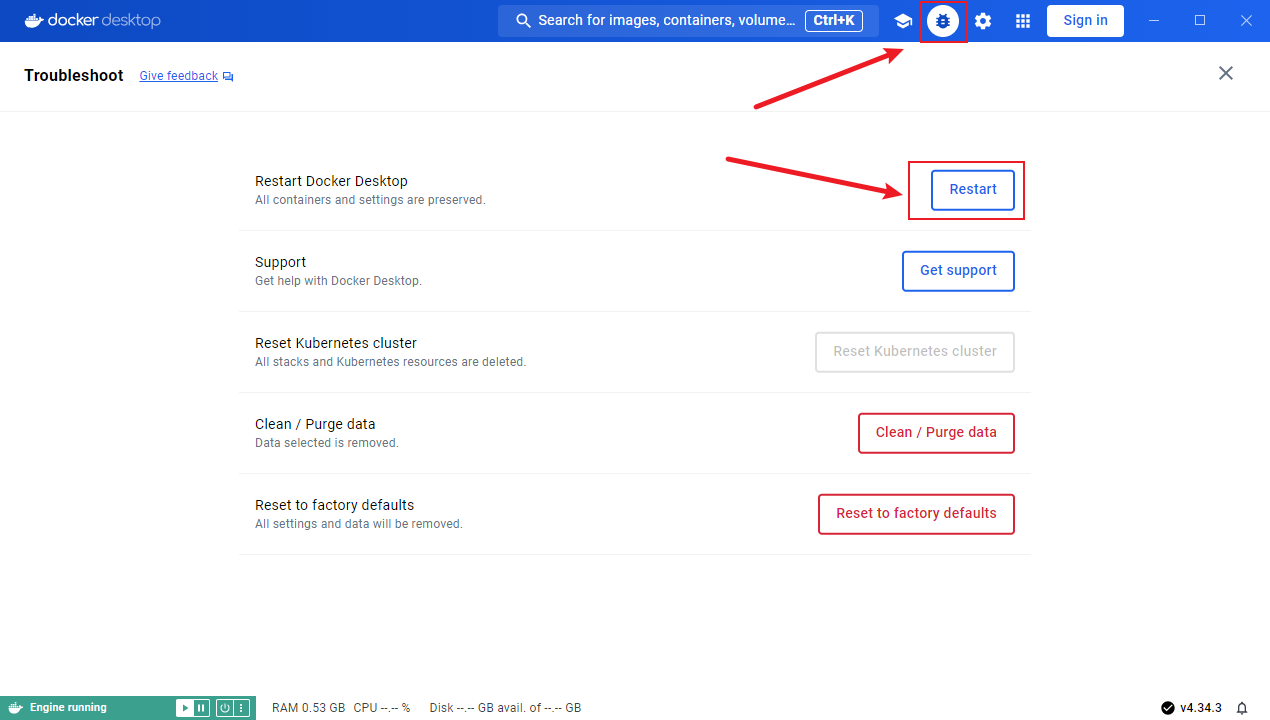Image resolution: width=1270 pixels, height=720 pixels.
Task: Close the Troubleshoot panel with X
Action: pos(1226,73)
